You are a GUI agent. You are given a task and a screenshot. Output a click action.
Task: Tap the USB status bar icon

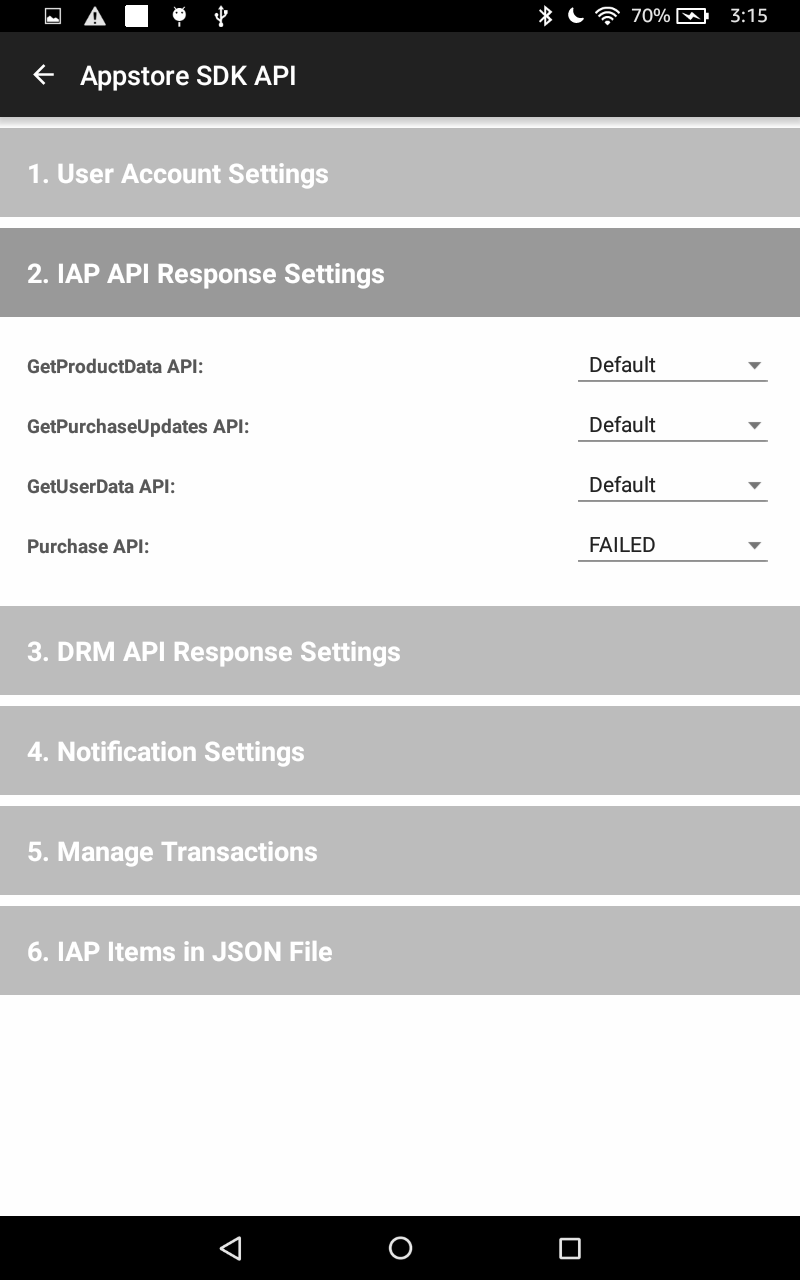click(221, 15)
